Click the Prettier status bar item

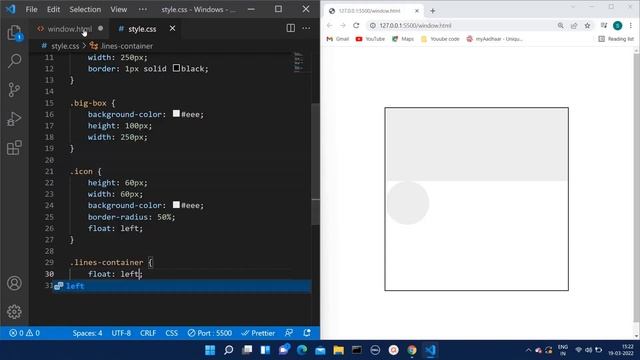pyautogui.click(x=258, y=333)
